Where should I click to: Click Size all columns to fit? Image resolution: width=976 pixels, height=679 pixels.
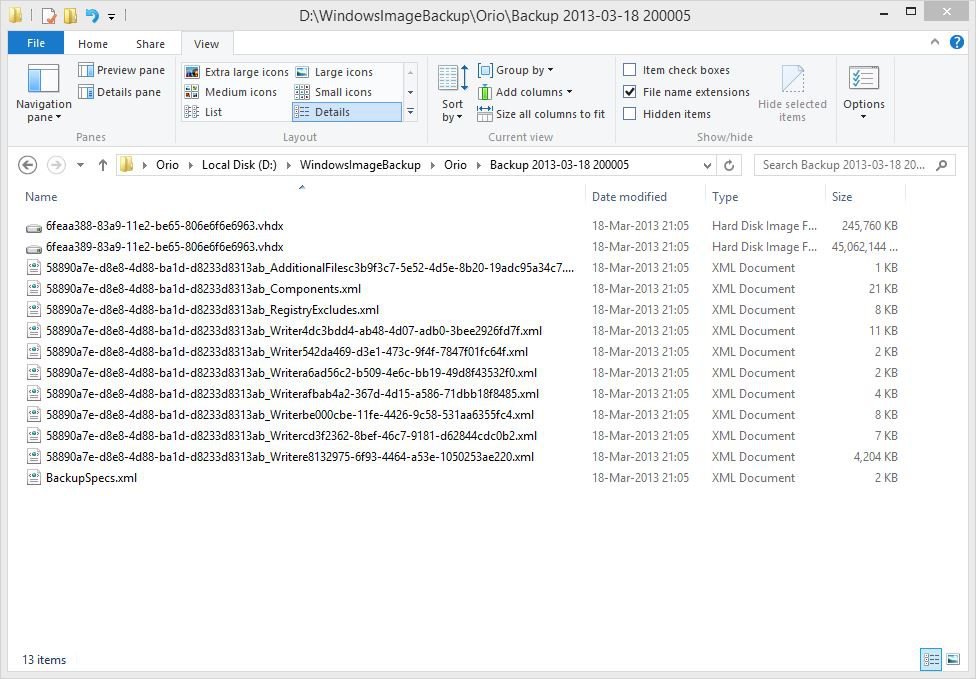(541, 114)
